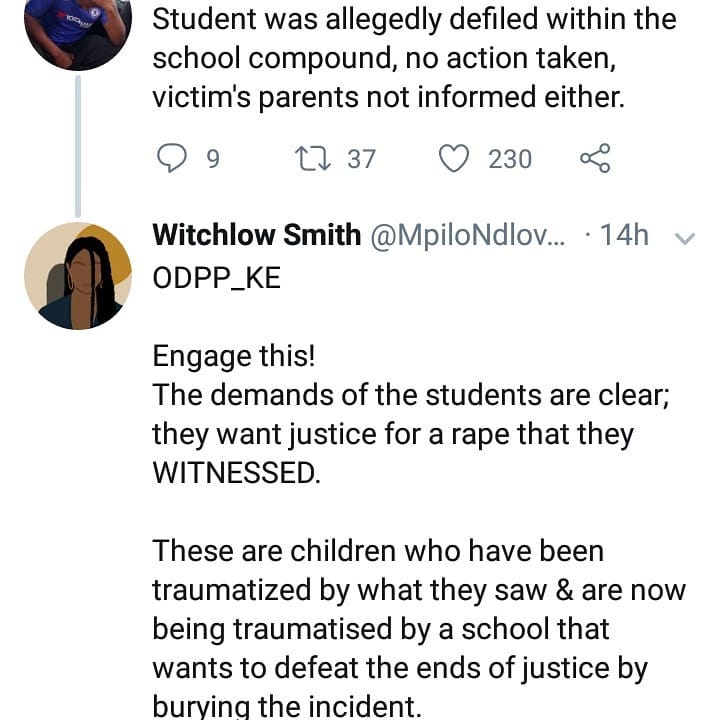This screenshot has height=720, width=720.
Task: Tap the ODPP_KE mention text
Action: point(216,279)
